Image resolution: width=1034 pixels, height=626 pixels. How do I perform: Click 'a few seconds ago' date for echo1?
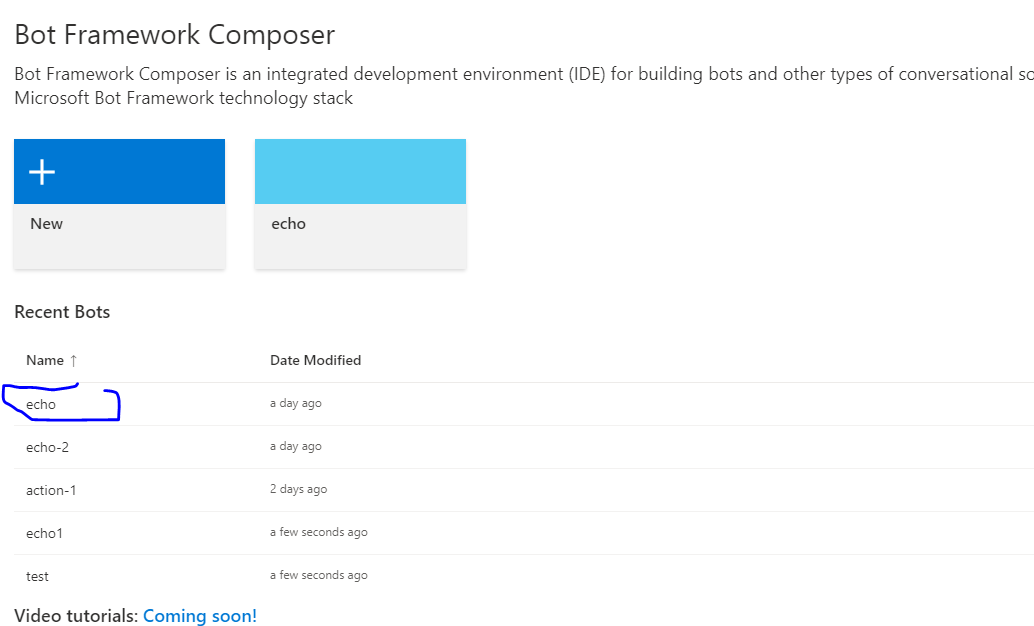pos(318,533)
